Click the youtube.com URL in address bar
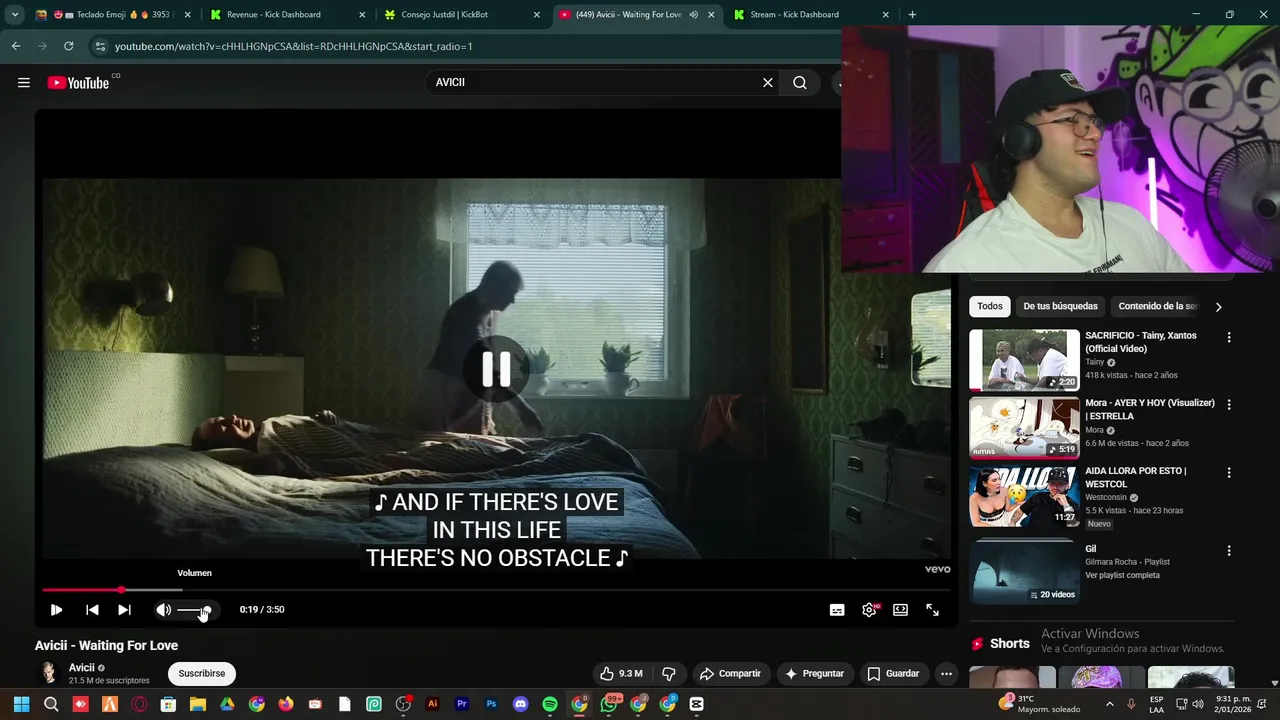Screen dimensions: 1280x720 click(293, 46)
